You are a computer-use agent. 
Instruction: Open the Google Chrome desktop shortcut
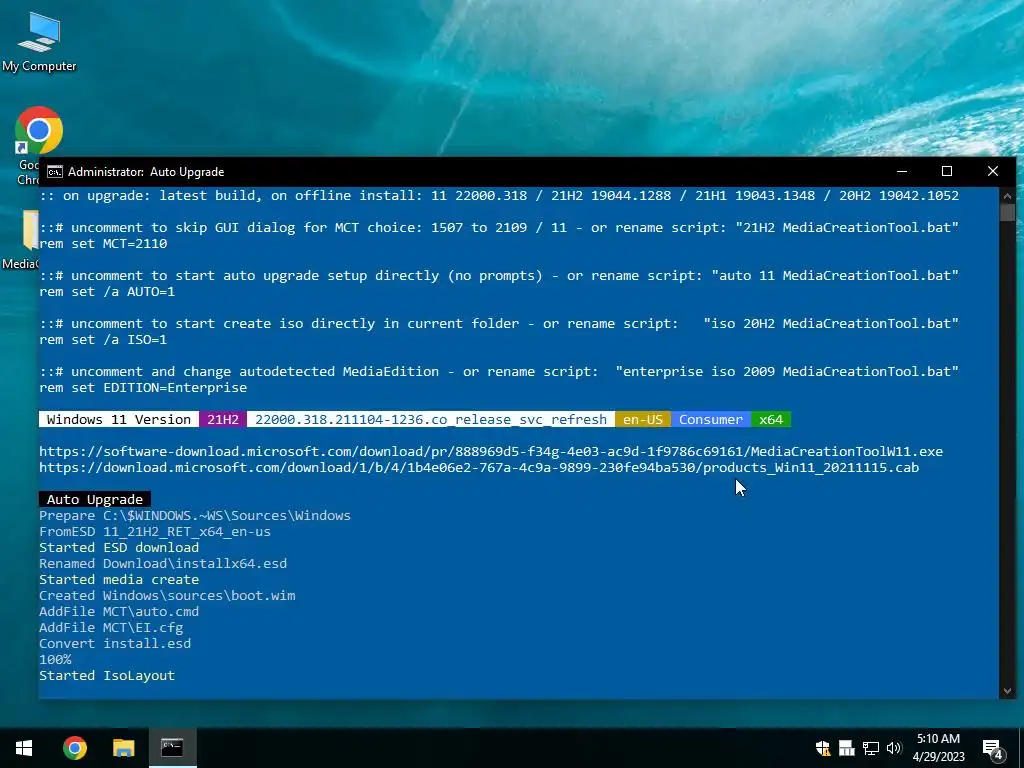click(38, 131)
